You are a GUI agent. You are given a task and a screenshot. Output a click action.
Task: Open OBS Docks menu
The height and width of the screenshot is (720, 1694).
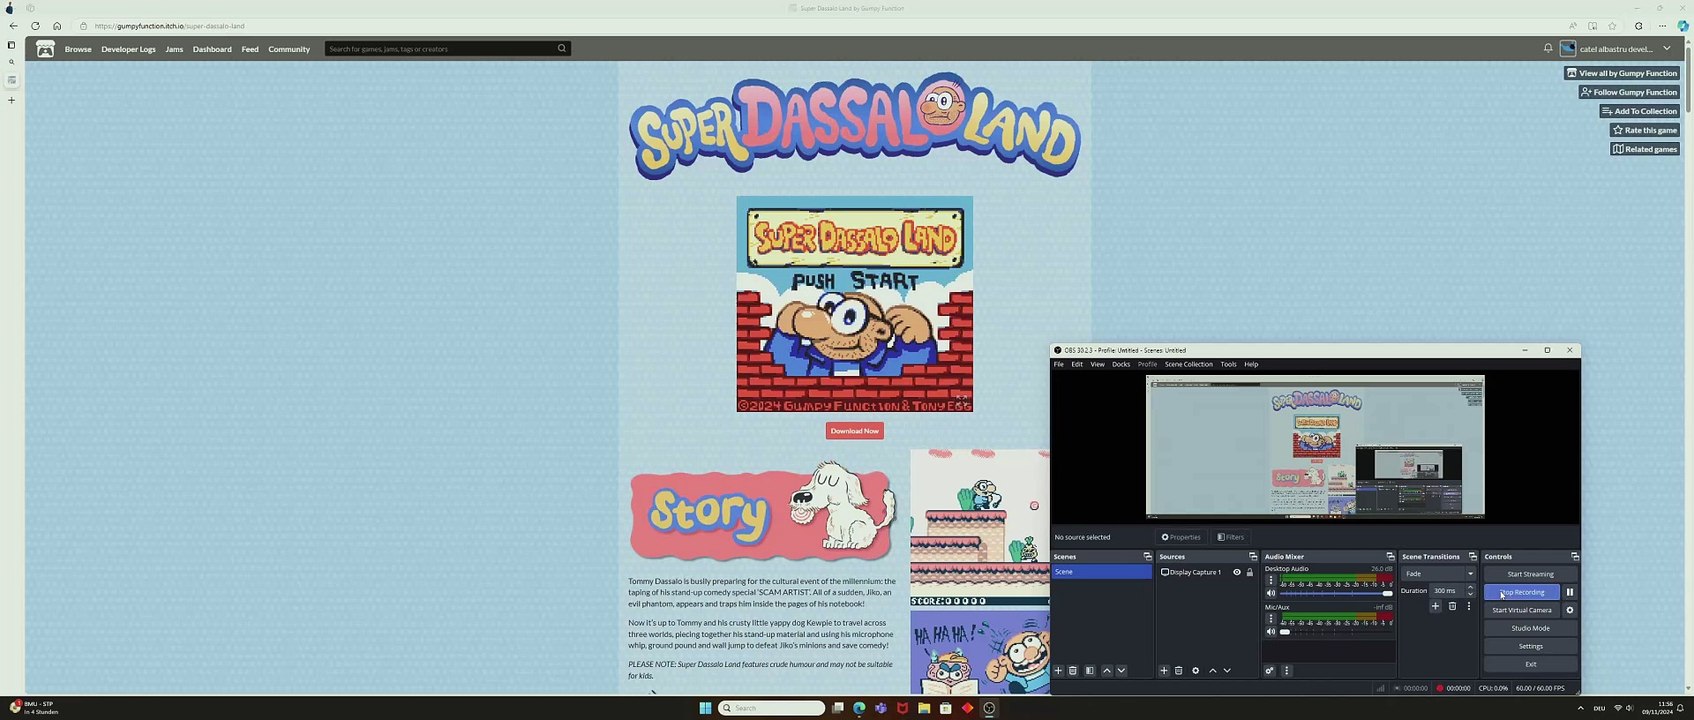tap(1121, 364)
